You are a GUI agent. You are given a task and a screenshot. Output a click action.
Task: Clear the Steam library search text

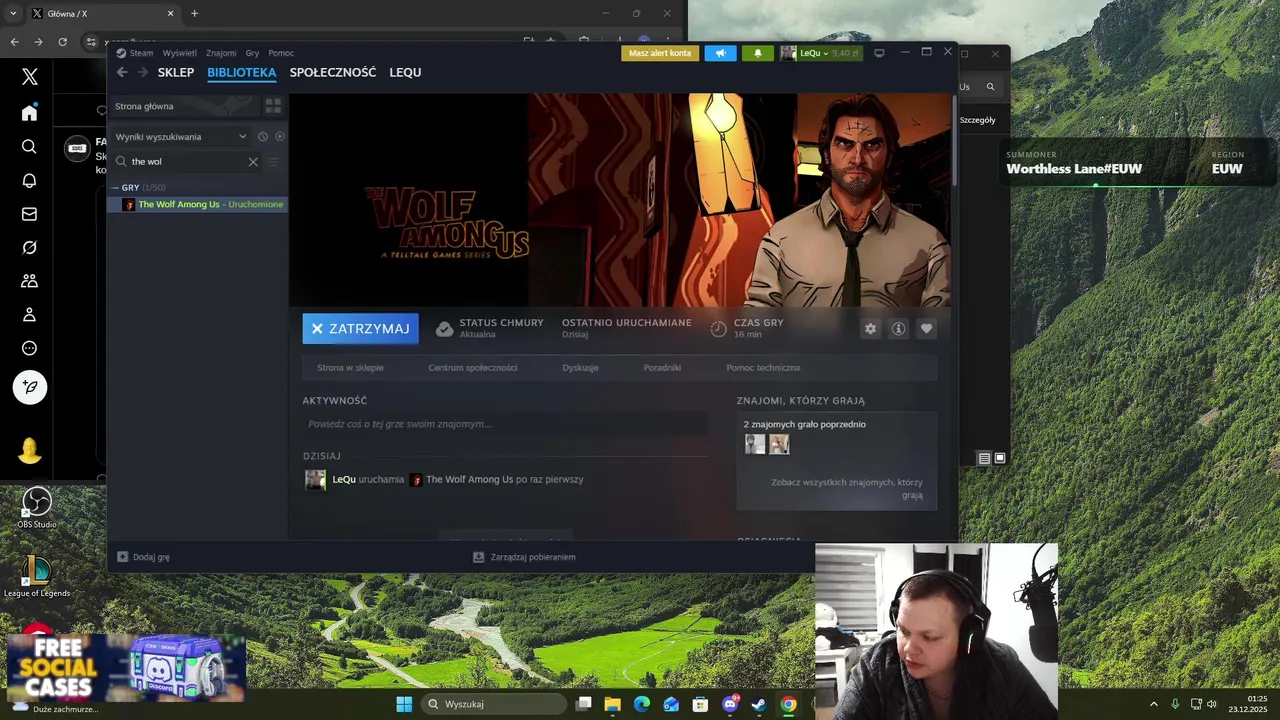[x=253, y=162]
